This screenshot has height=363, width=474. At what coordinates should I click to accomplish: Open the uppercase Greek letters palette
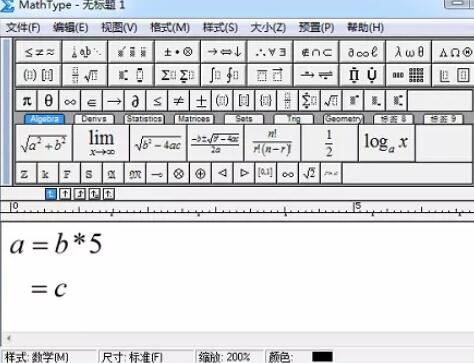[x=453, y=52]
